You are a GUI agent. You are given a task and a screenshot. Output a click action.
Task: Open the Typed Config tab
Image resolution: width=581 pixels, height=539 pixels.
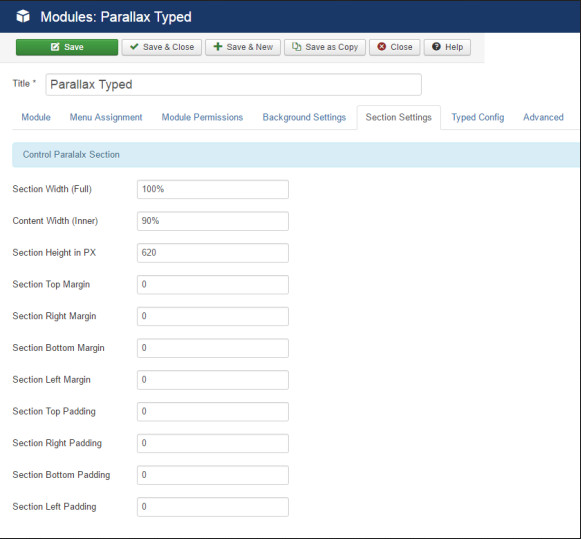pyautogui.click(x=478, y=117)
